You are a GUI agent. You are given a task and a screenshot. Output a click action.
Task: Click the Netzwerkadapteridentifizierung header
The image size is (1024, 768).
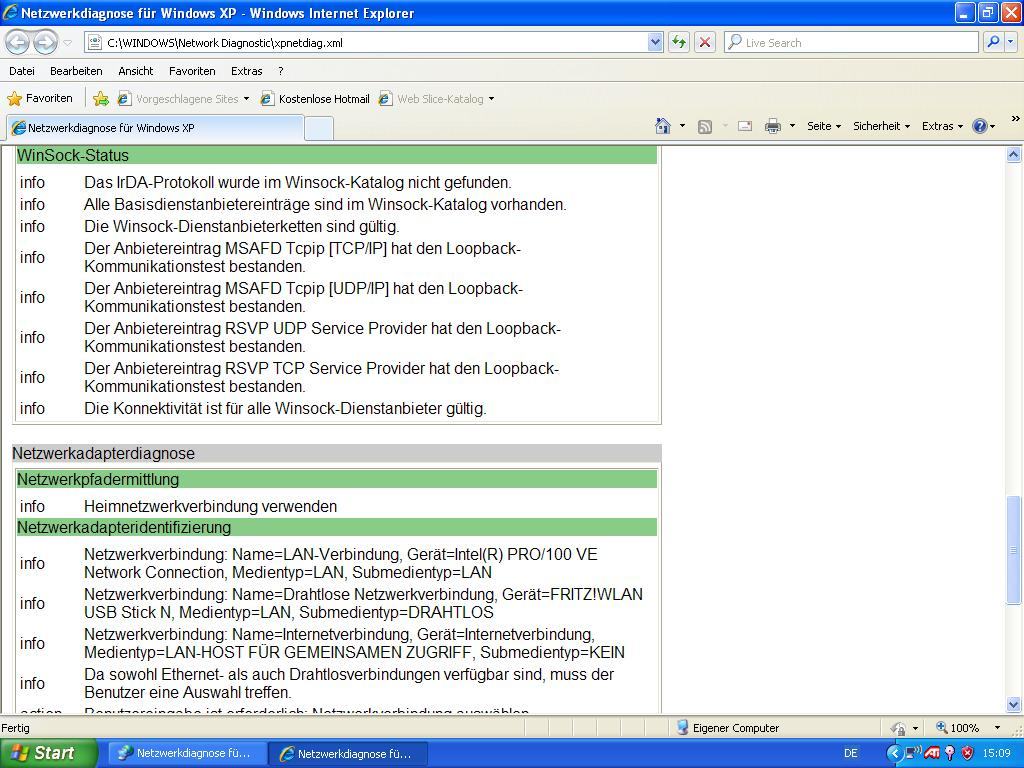click(x=336, y=527)
